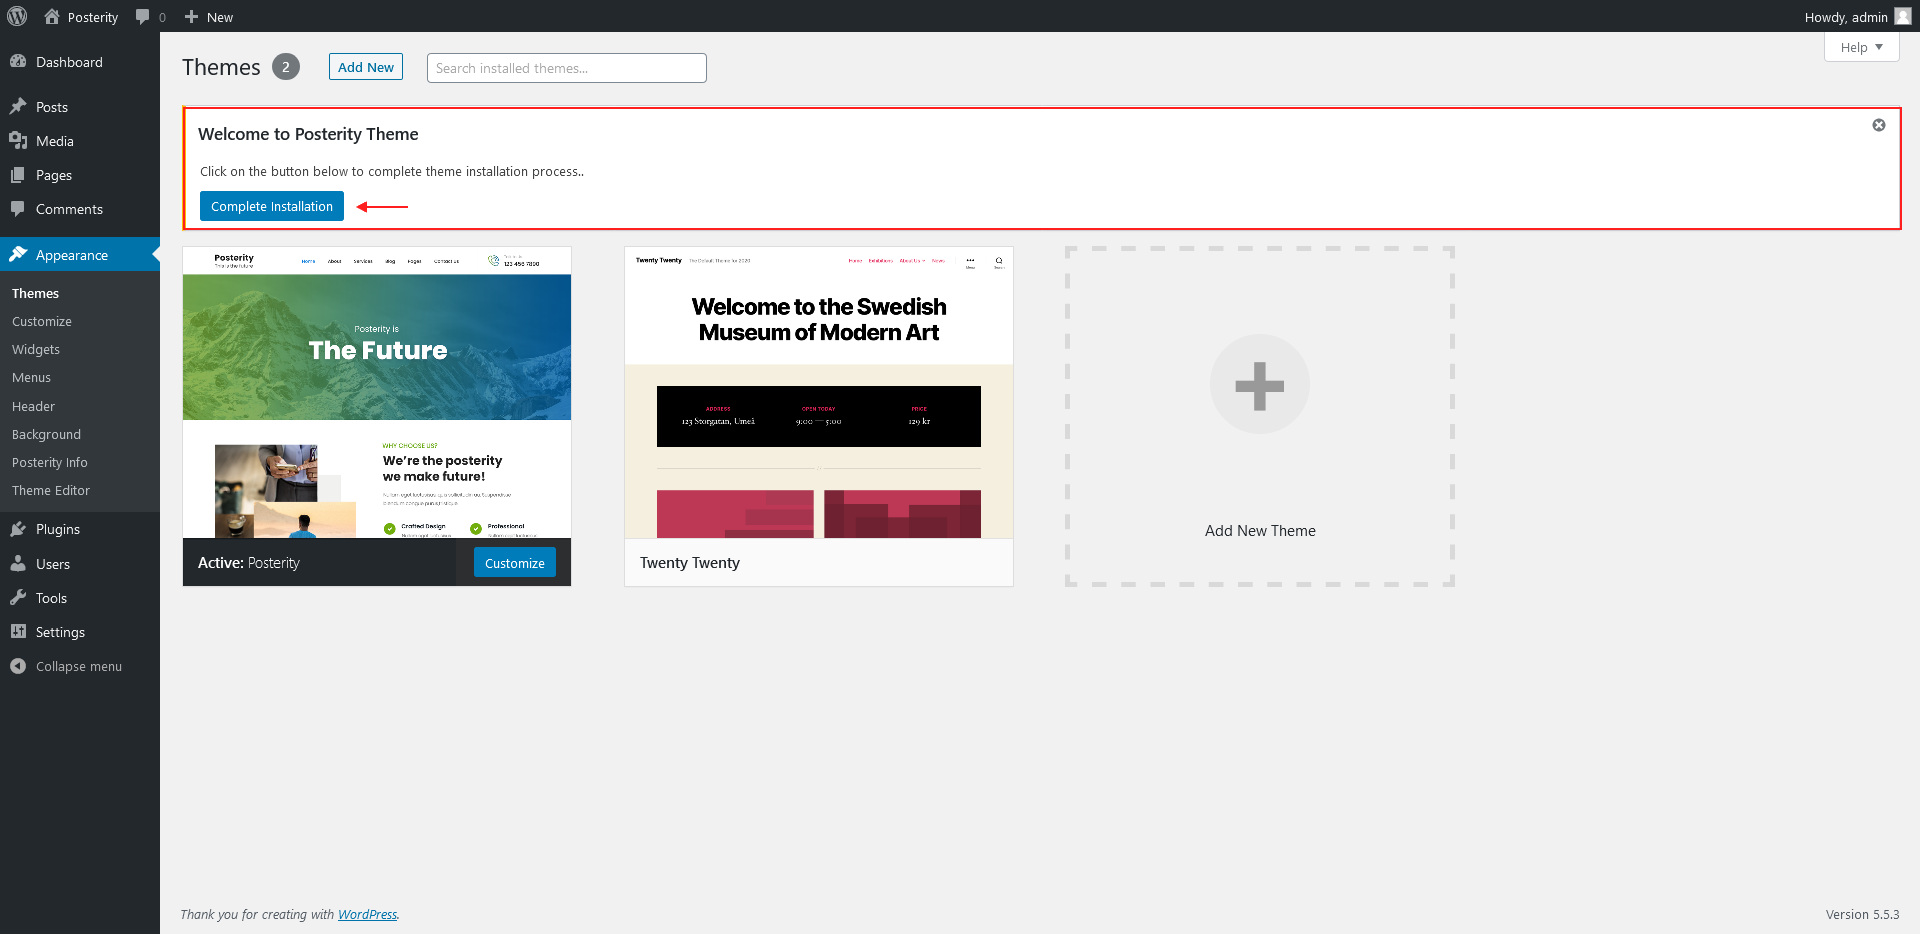This screenshot has height=934, width=1920.
Task: Click the Comments sidebar icon
Action: (18, 208)
